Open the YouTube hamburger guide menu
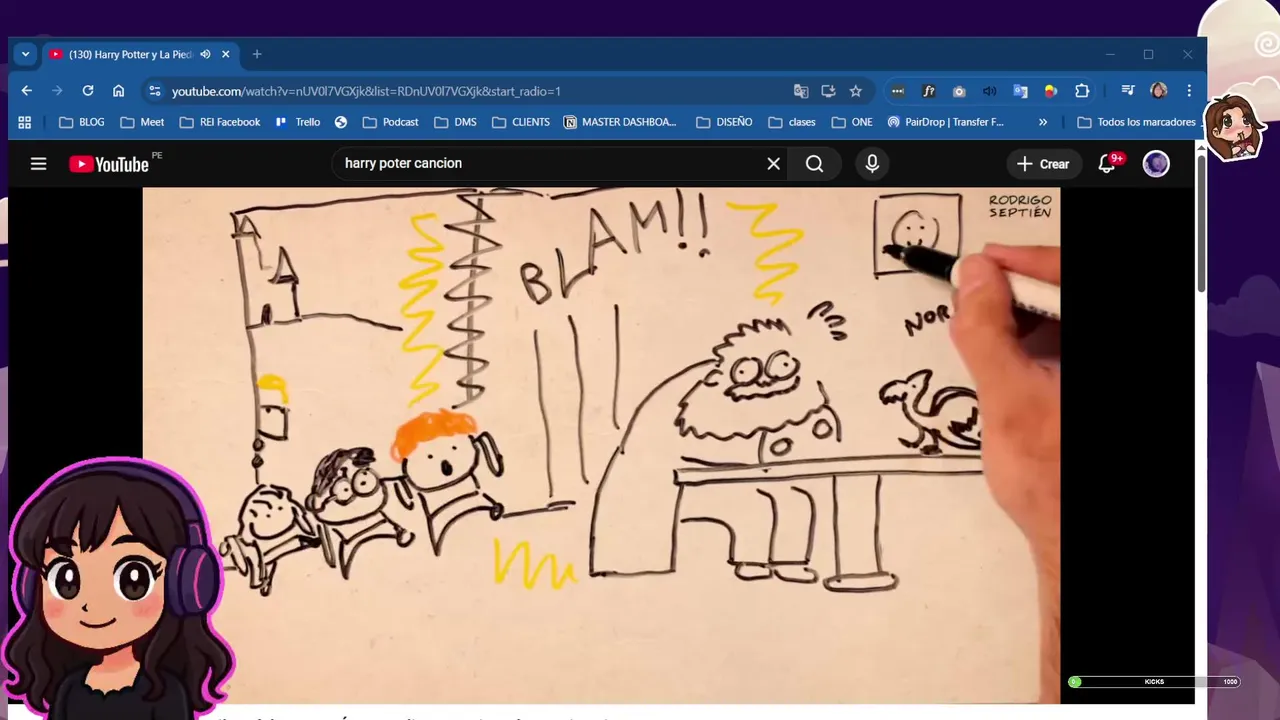This screenshot has height=720, width=1280. coord(38,164)
